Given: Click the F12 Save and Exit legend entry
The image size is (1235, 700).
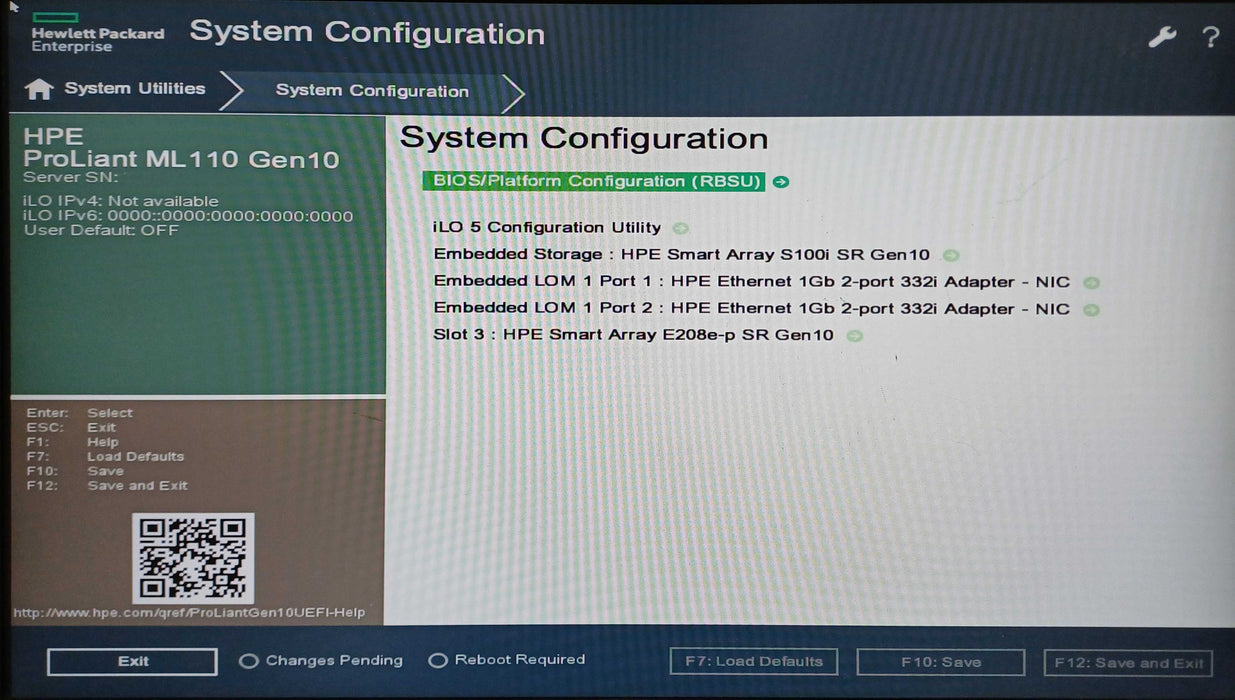Looking at the screenshot, I should coord(107,486).
